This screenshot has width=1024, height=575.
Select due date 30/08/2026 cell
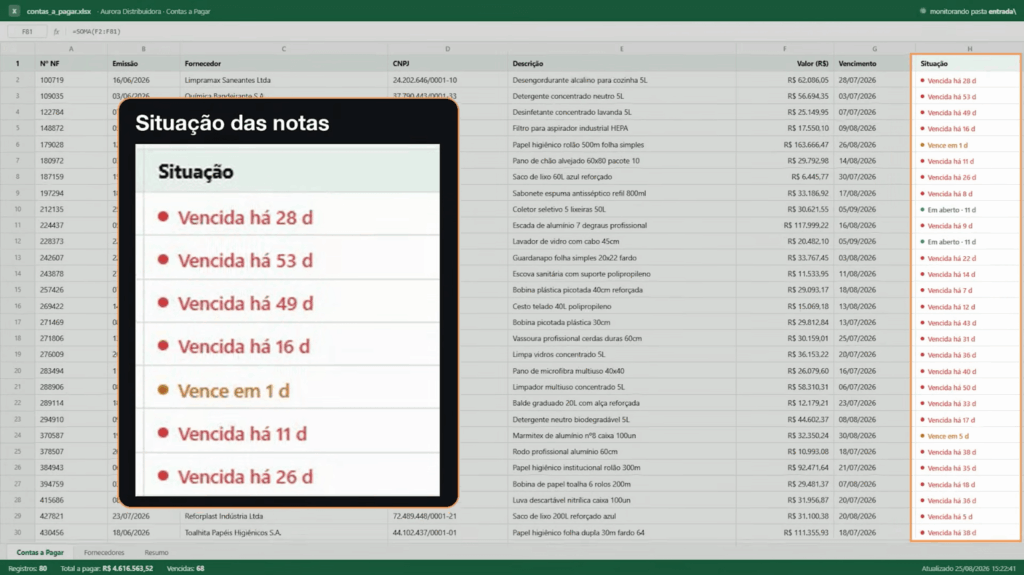[874, 435]
